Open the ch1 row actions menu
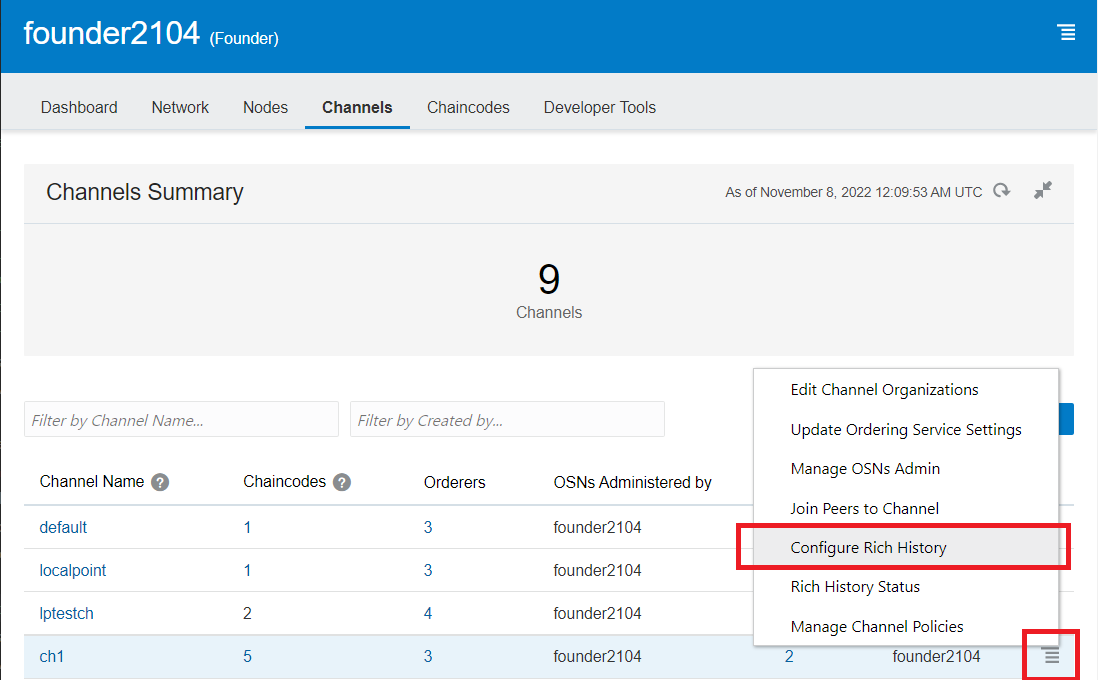This screenshot has width=1098, height=680. click(x=1050, y=656)
